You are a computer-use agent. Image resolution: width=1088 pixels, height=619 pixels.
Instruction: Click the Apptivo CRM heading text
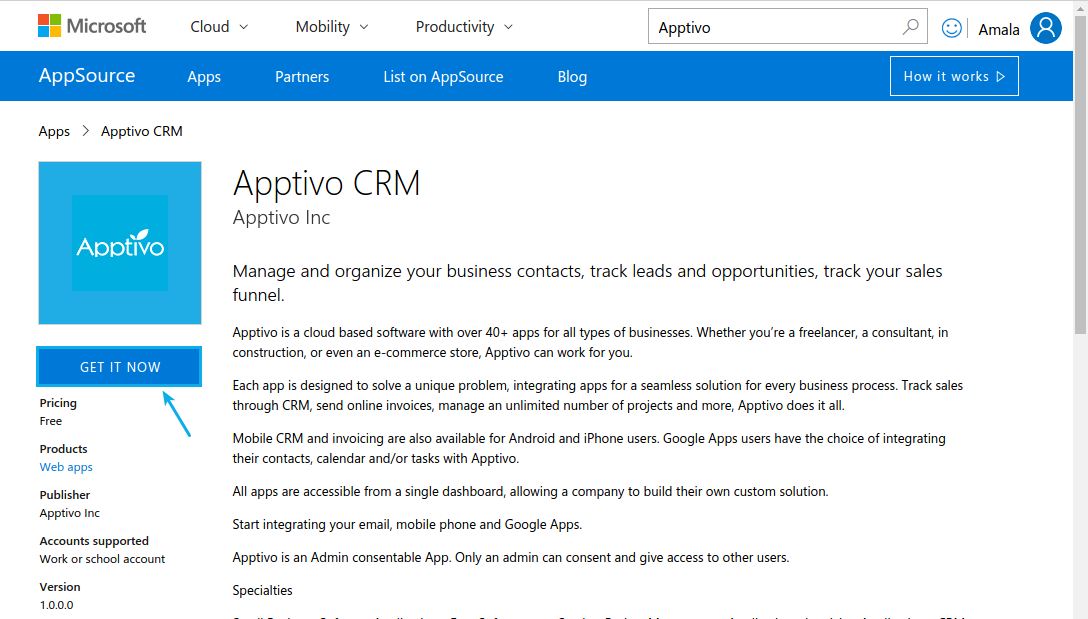tap(326, 184)
